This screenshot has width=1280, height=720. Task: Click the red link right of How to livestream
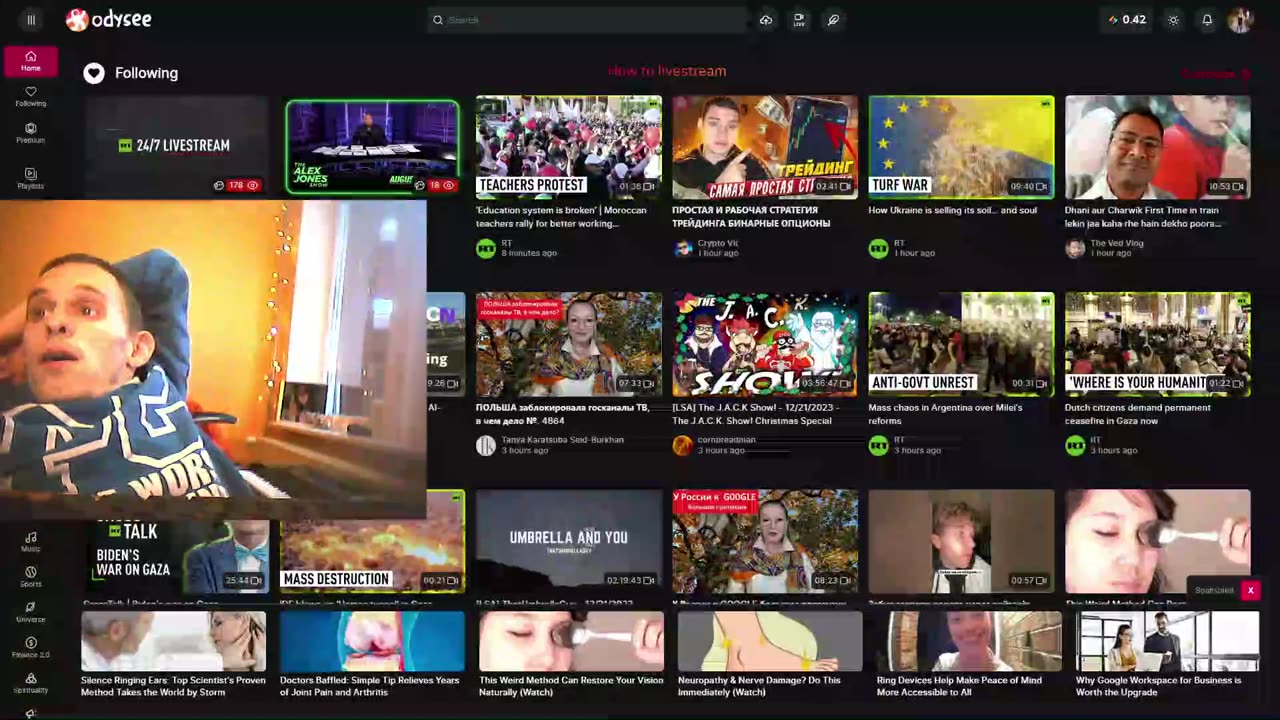coord(1215,73)
